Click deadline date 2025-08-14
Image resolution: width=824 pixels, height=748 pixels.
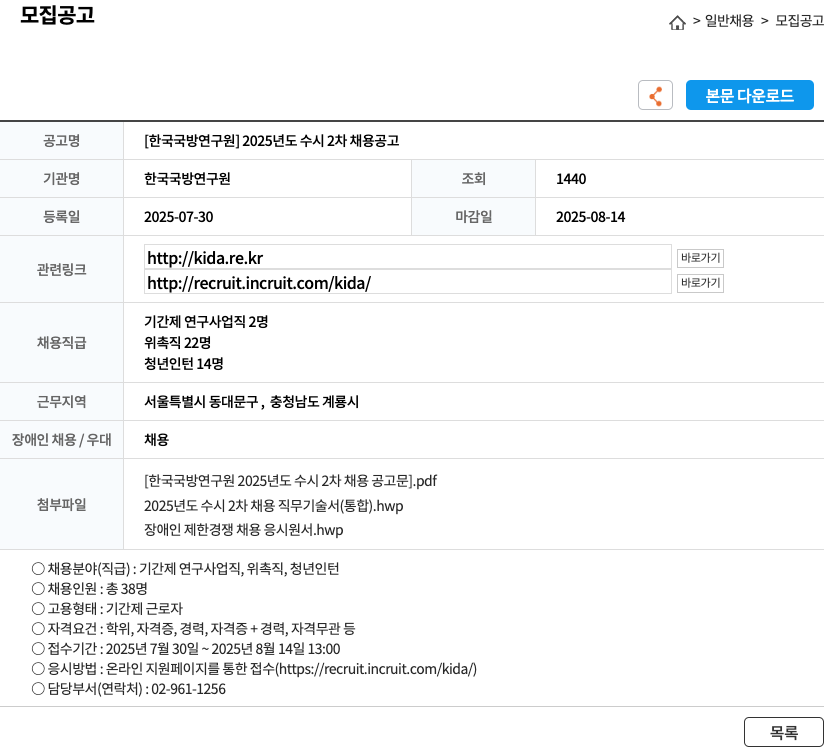point(591,217)
